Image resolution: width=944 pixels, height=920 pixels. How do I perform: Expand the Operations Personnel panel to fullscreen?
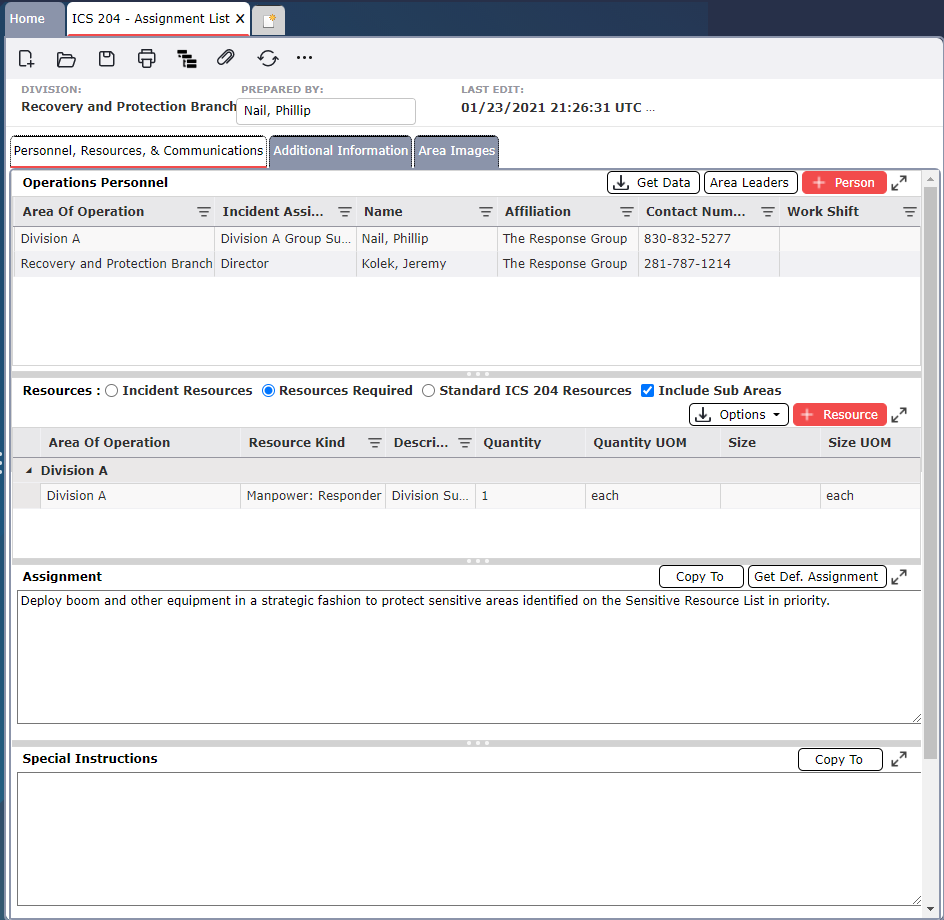click(899, 183)
